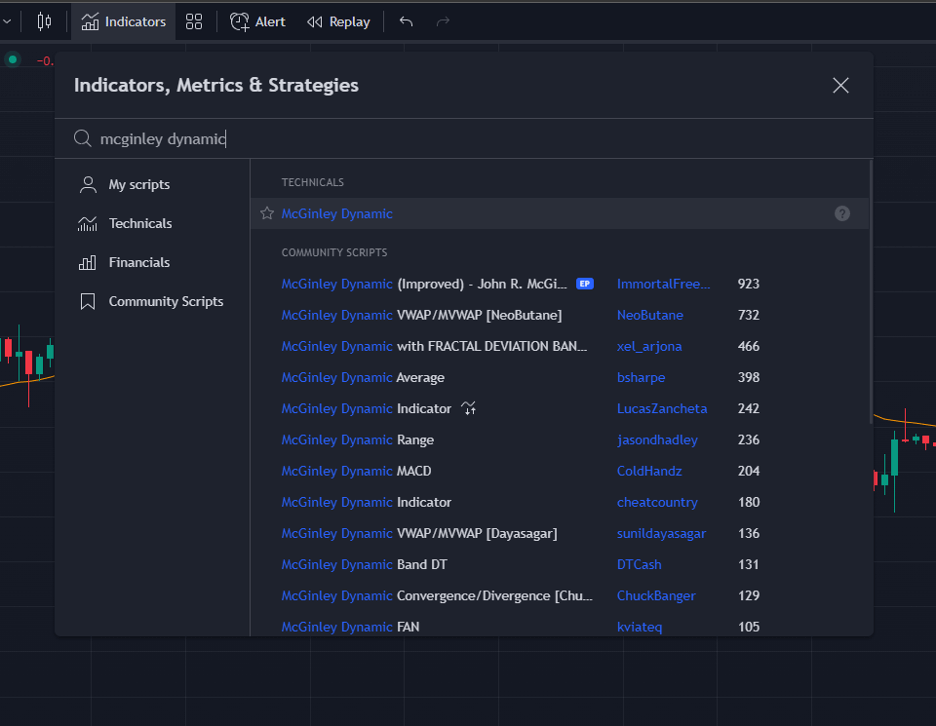This screenshot has width=936, height=726.
Task: Add McGinley Dynamic Convergence/Divergence script
Action: 437,596
